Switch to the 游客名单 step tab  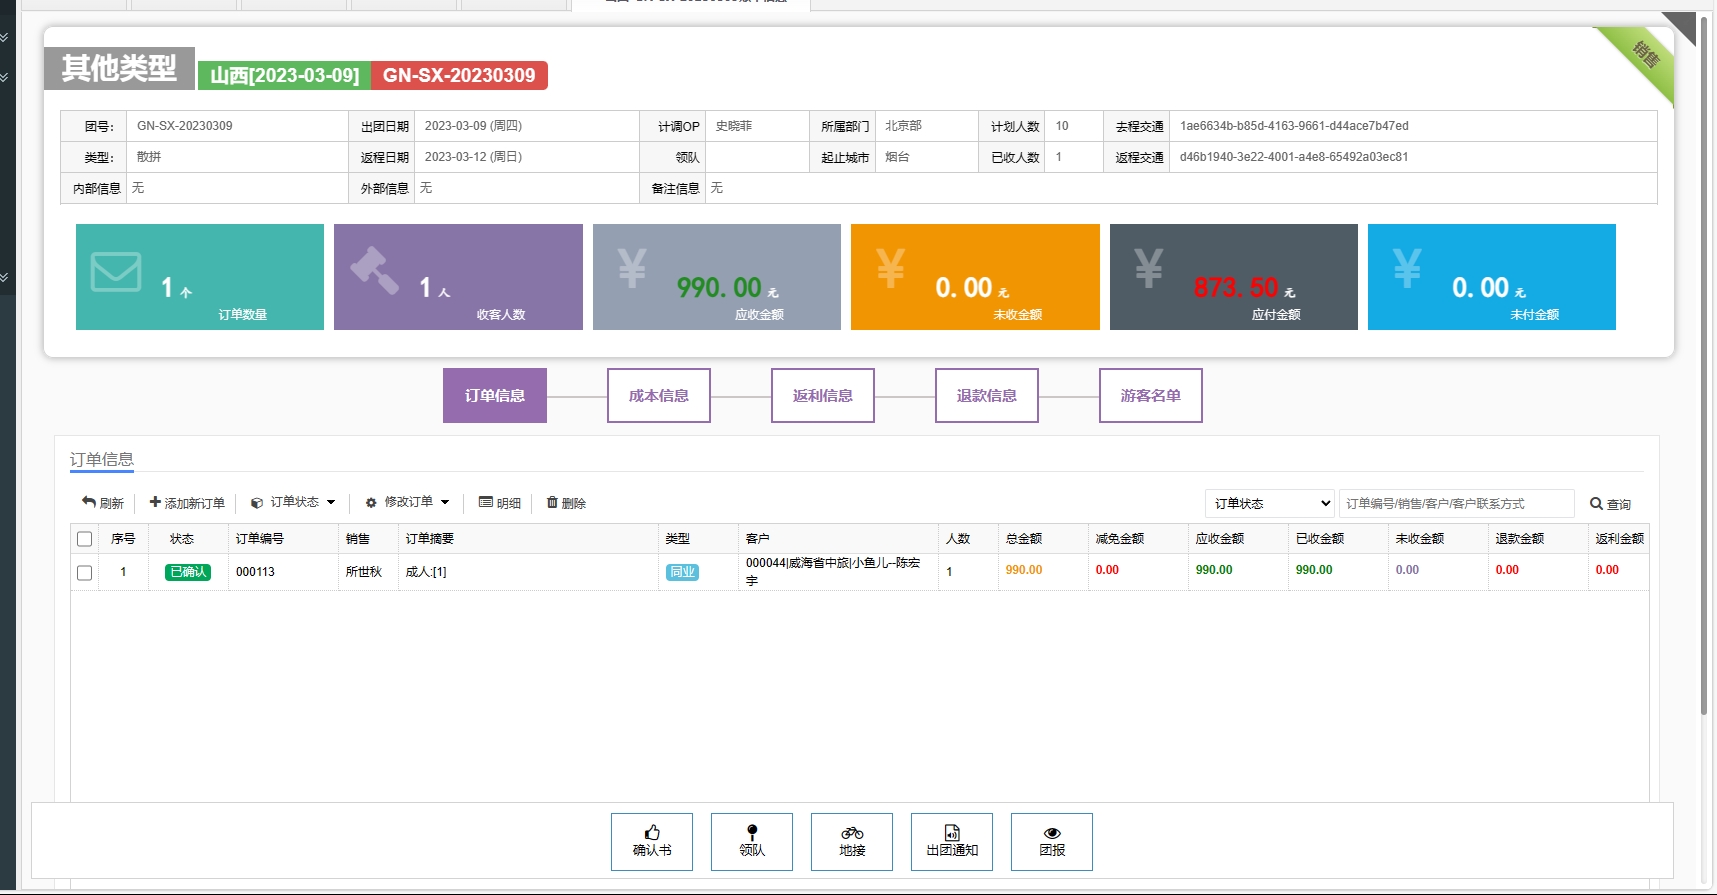pos(1151,395)
